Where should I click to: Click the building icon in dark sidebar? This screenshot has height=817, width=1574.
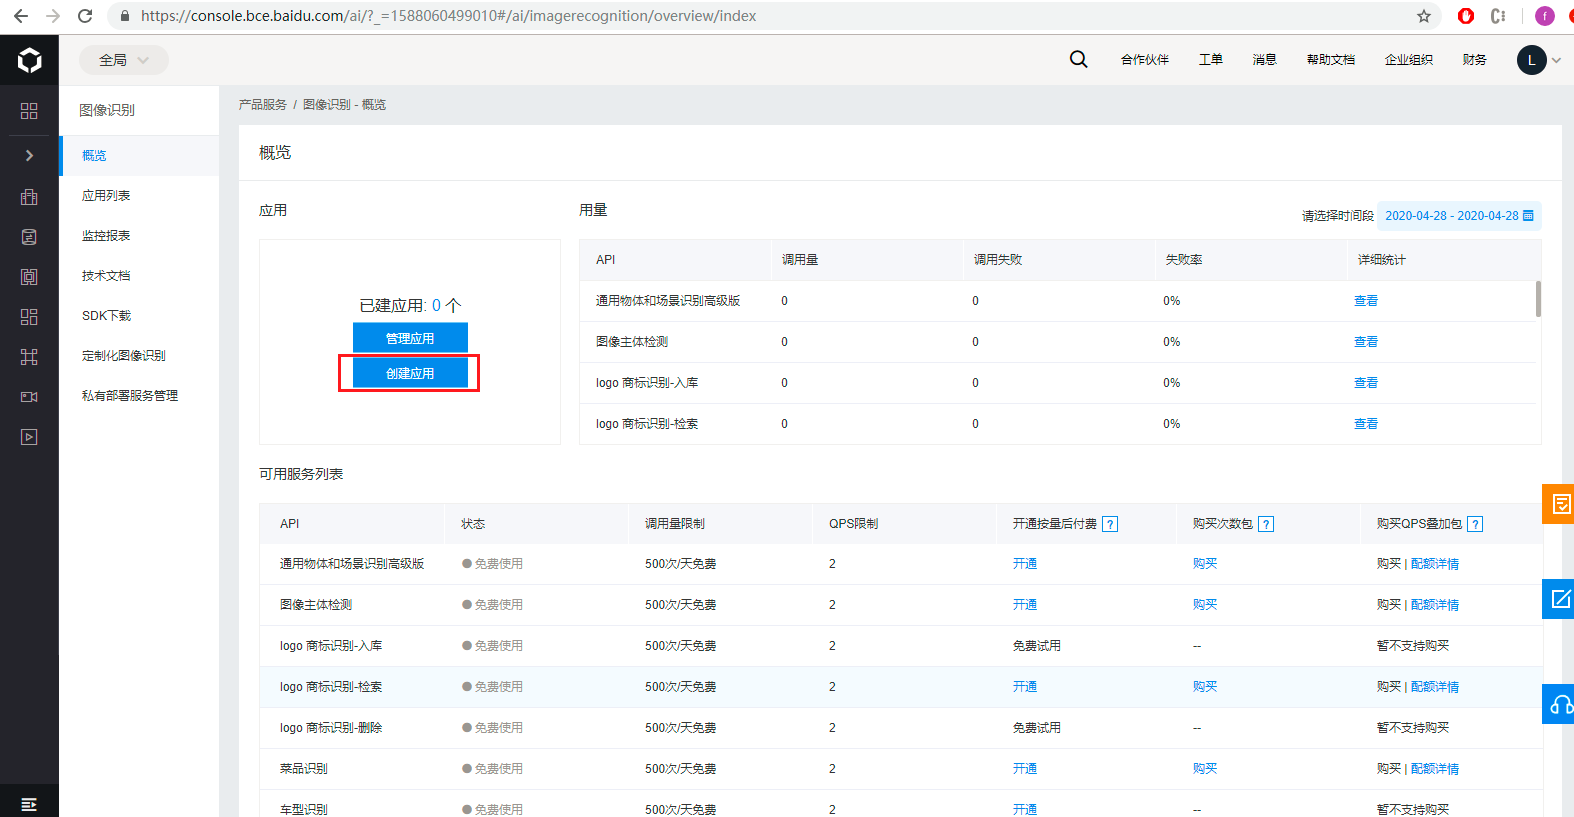pos(29,197)
